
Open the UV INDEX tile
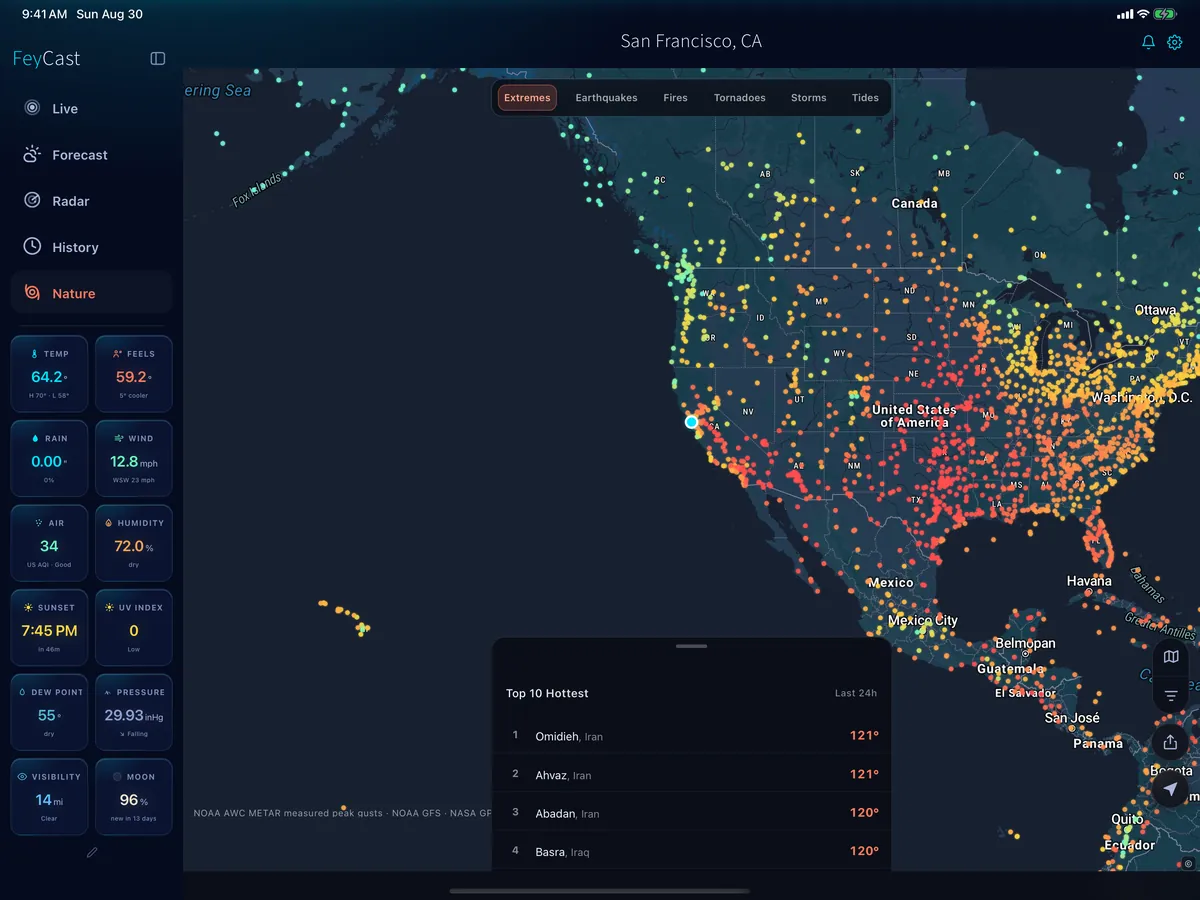[x=134, y=628]
